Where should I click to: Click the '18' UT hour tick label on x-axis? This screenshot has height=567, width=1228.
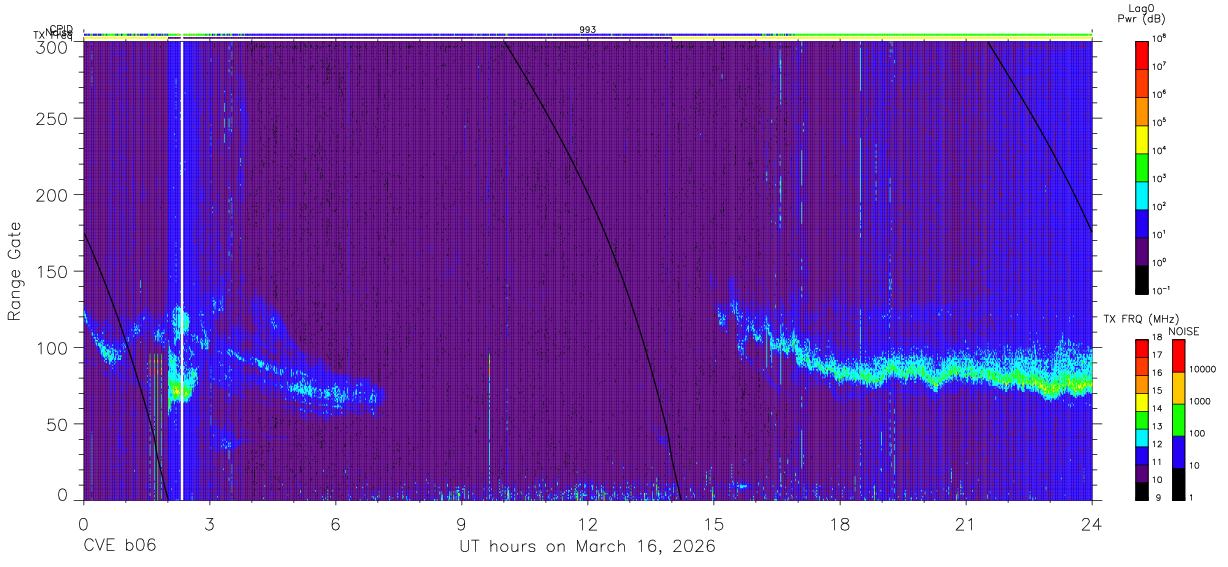[839, 523]
